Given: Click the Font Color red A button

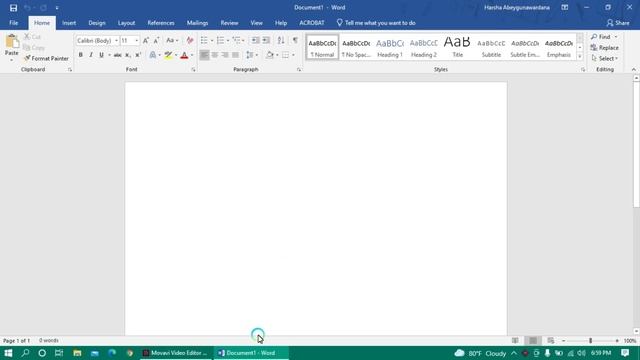Looking at the screenshot, I should pos(184,55).
